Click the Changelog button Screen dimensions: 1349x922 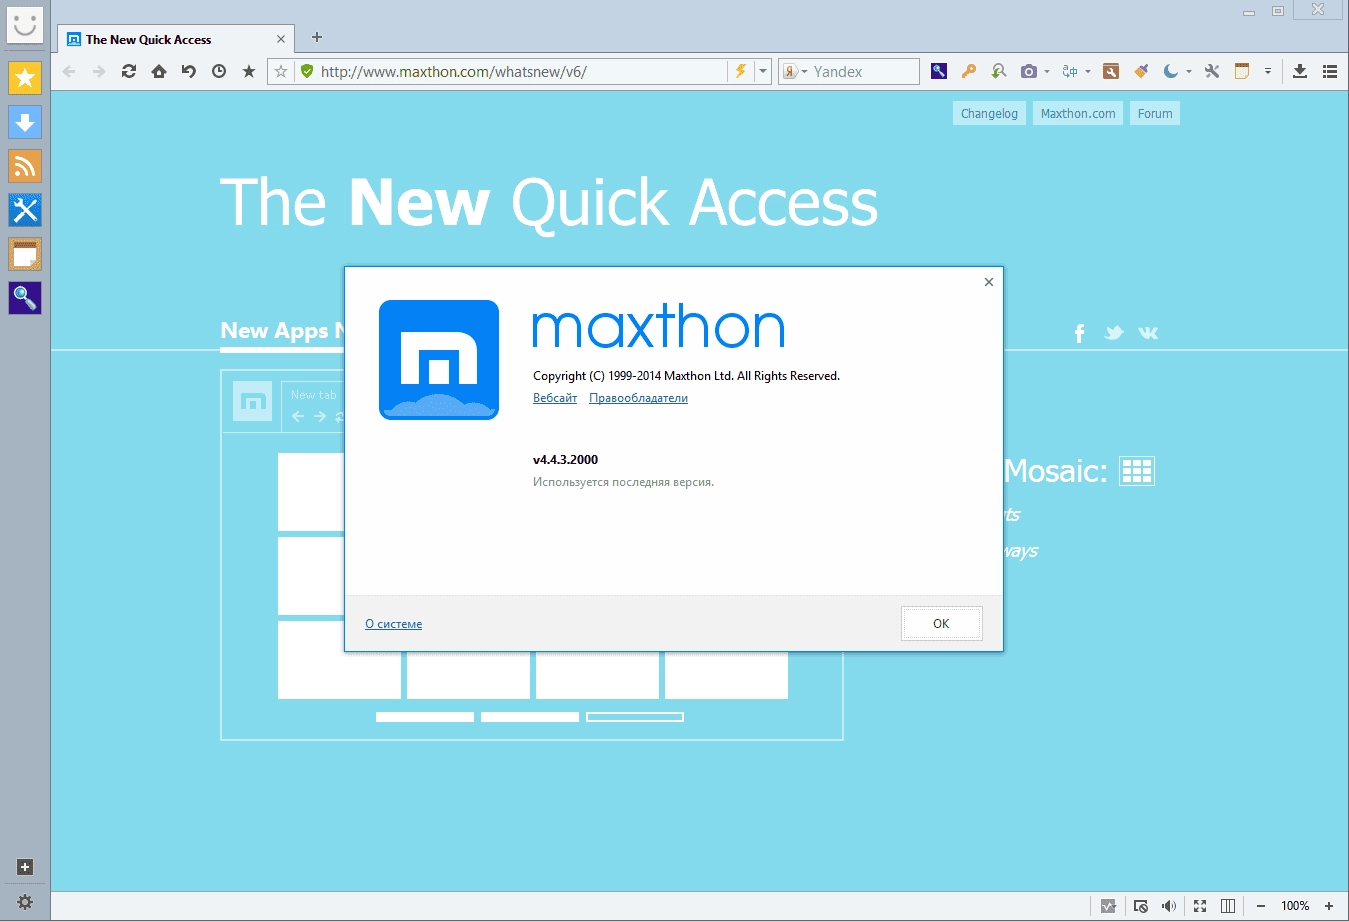[989, 113]
